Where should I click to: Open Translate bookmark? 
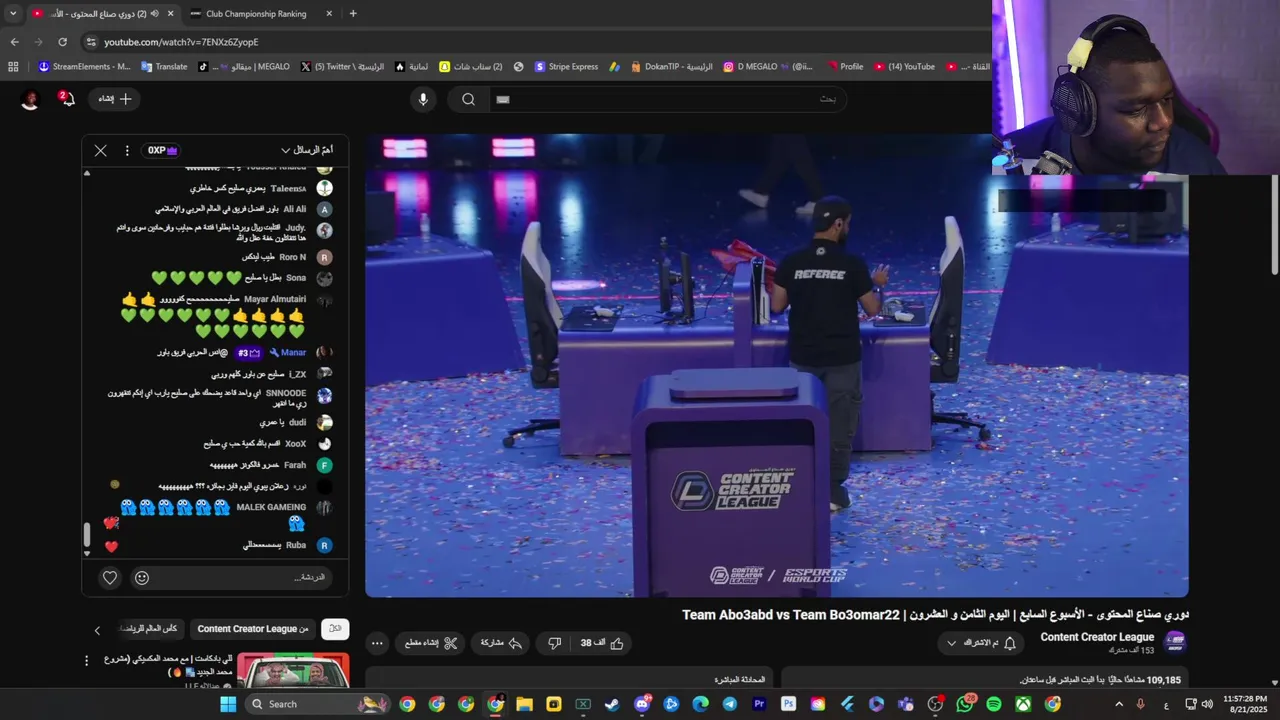(x=164, y=67)
